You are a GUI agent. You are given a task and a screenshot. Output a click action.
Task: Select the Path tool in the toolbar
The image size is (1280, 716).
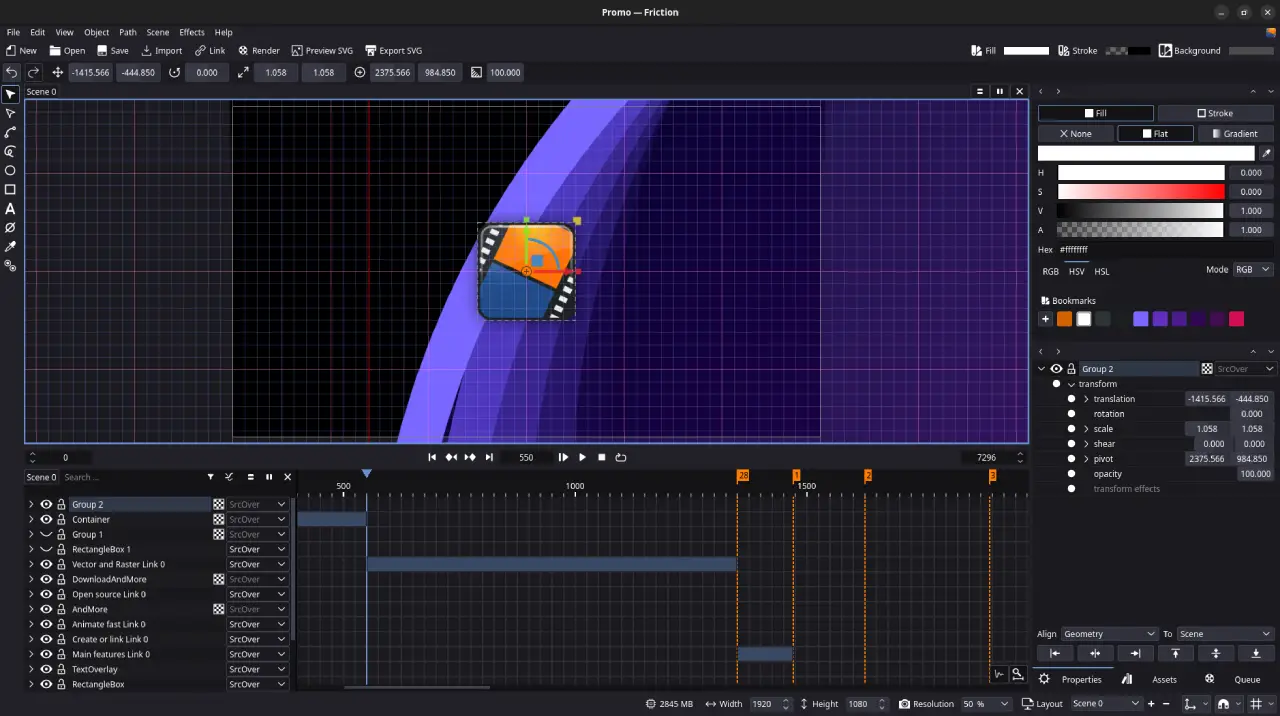point(10,132)
